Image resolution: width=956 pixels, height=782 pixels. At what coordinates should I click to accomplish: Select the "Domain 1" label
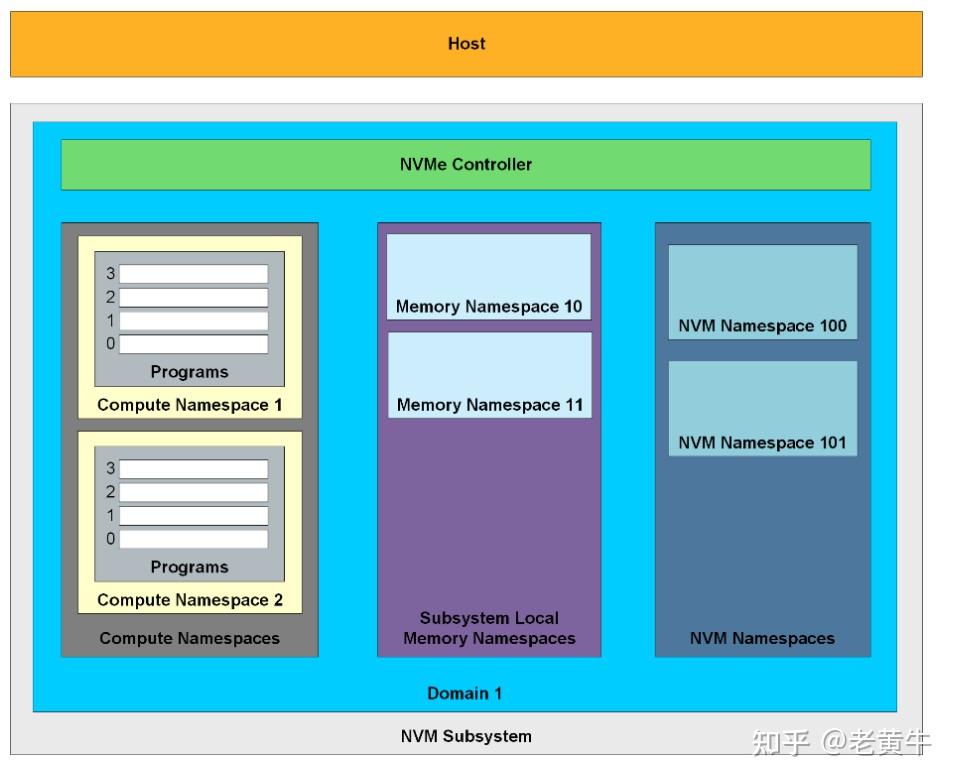(x=465, y=694)
